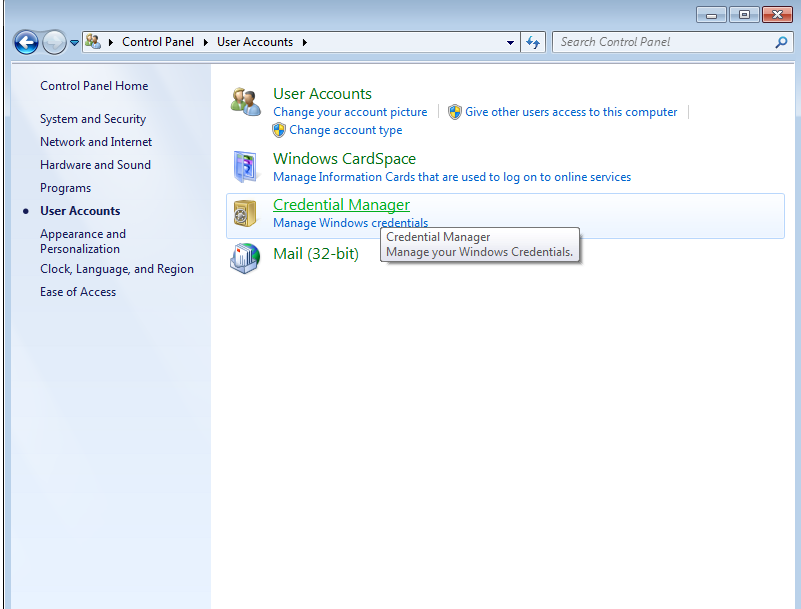801x609 pixels.
Task: Click Change account type link
Action: pyautogui.click(x=346, y=130)
